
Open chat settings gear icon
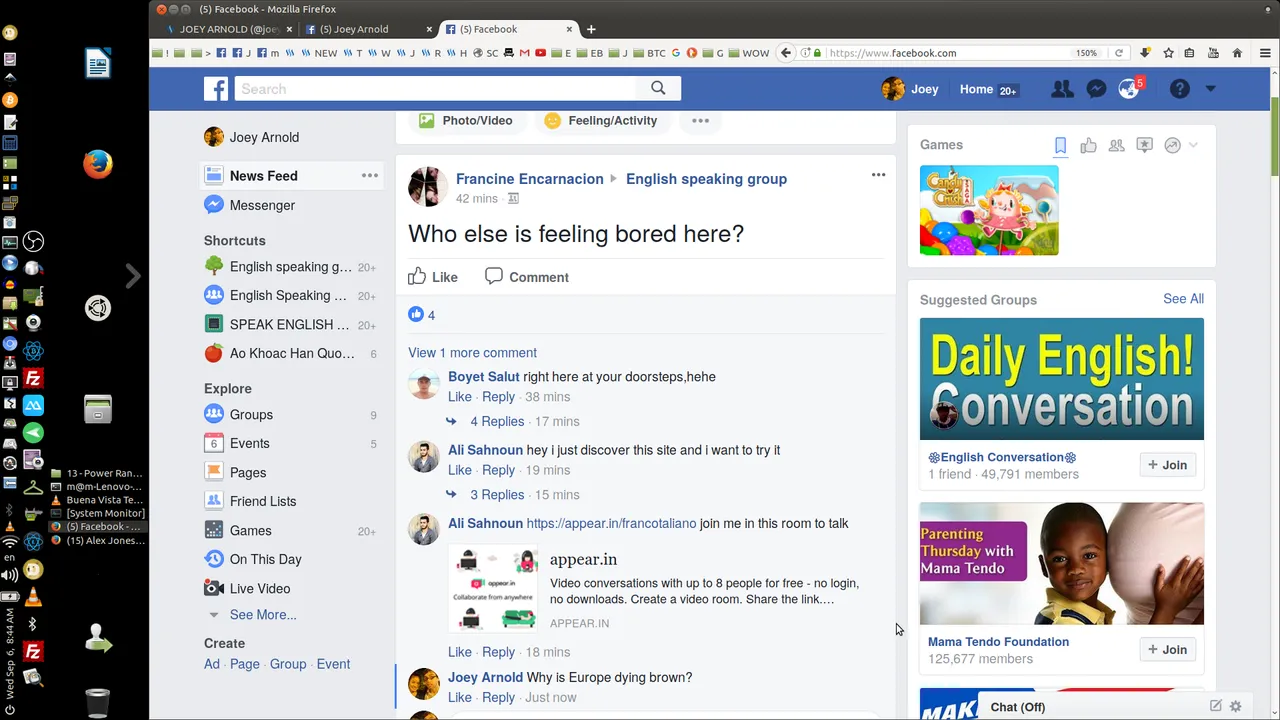(1236, 706)
